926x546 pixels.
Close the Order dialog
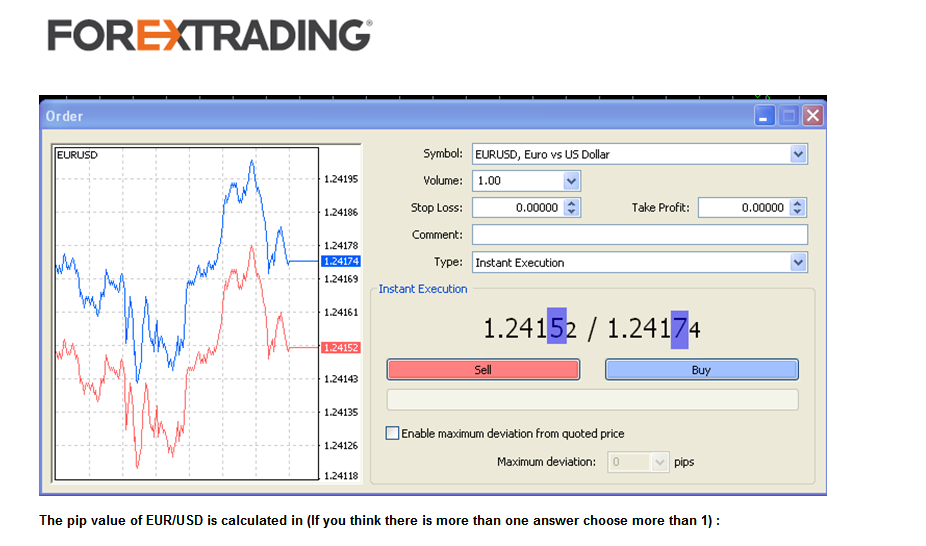click(x=812, y=116)
